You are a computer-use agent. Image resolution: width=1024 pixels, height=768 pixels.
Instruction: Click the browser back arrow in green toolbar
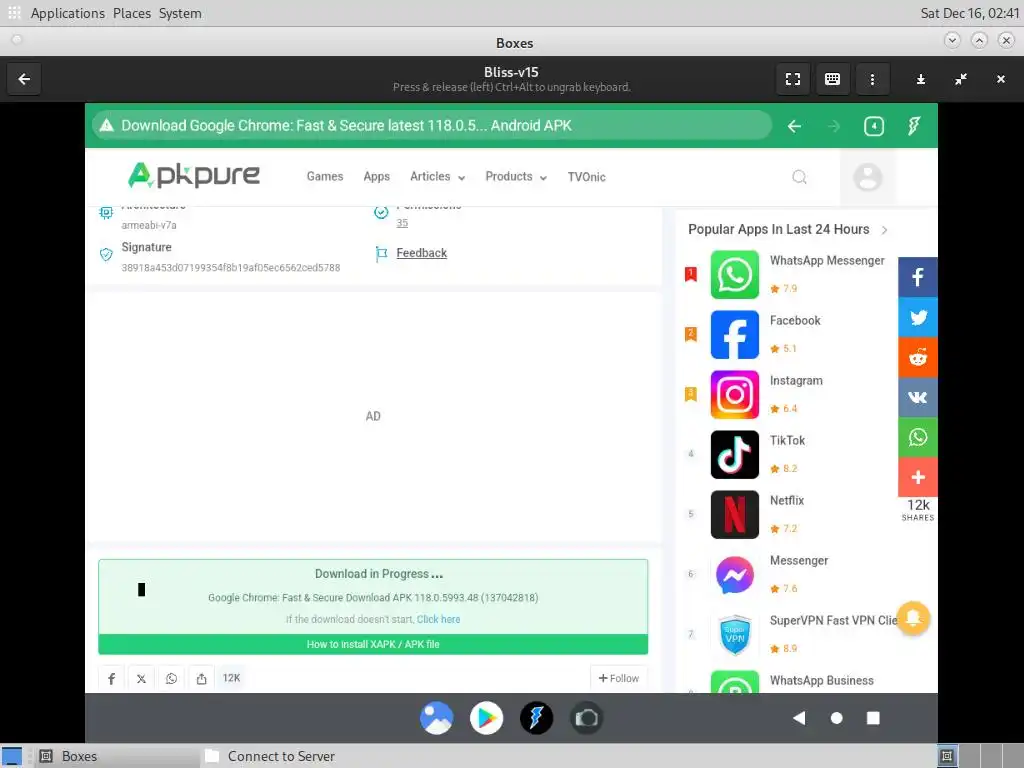pyautogui.click(x=794, y=126)
